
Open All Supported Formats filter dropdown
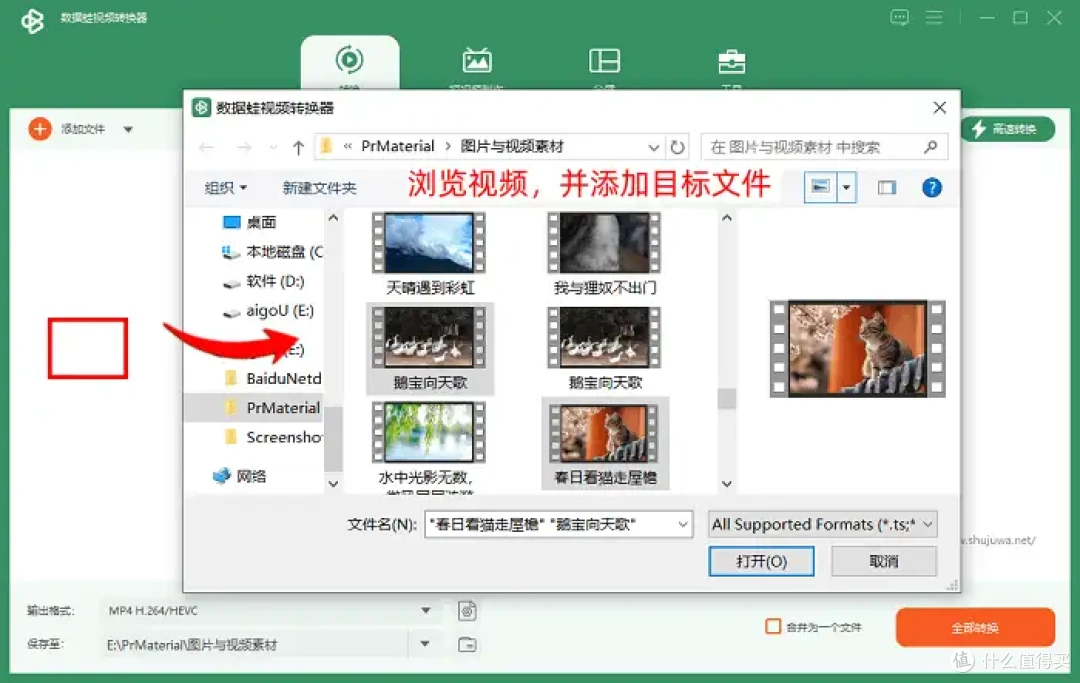[822, 524]
